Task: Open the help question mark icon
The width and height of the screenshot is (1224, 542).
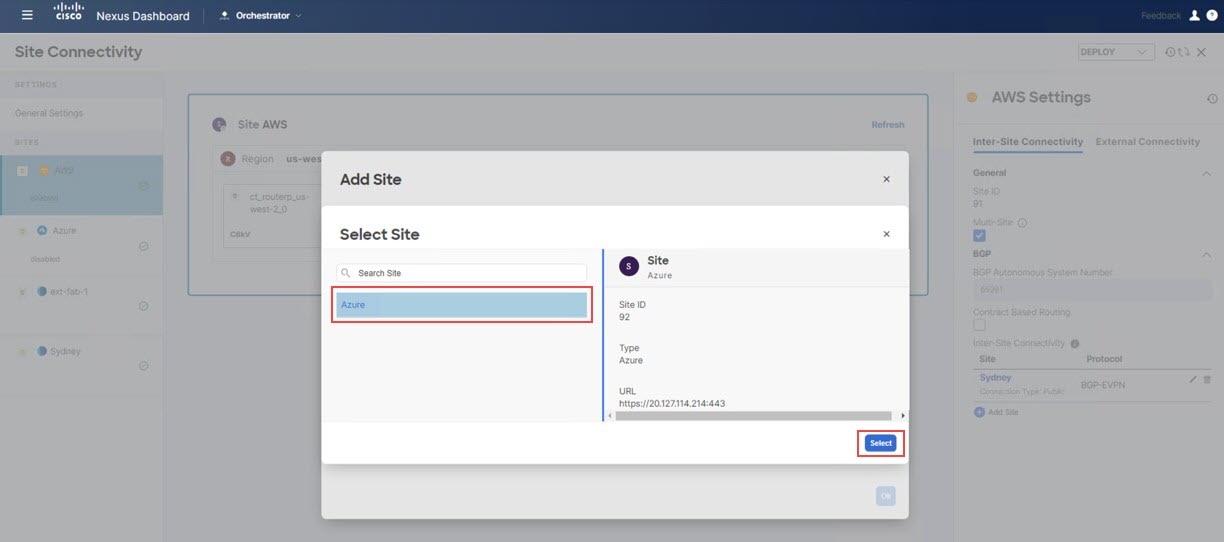Action: point(1211,15)
